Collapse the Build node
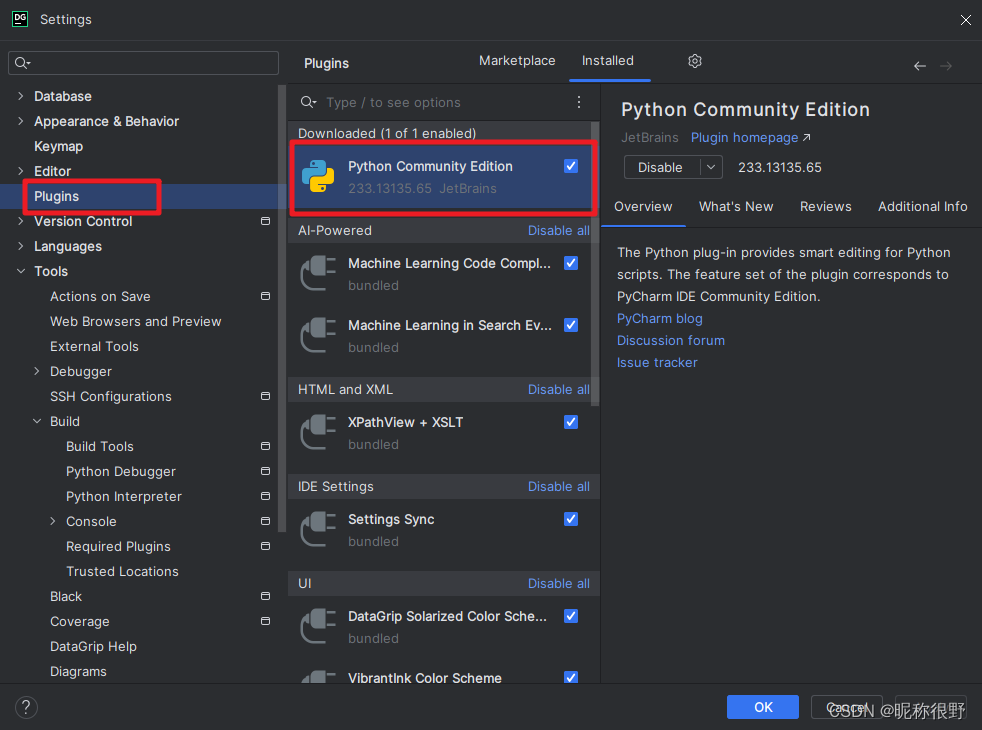 tap(37, 421)
